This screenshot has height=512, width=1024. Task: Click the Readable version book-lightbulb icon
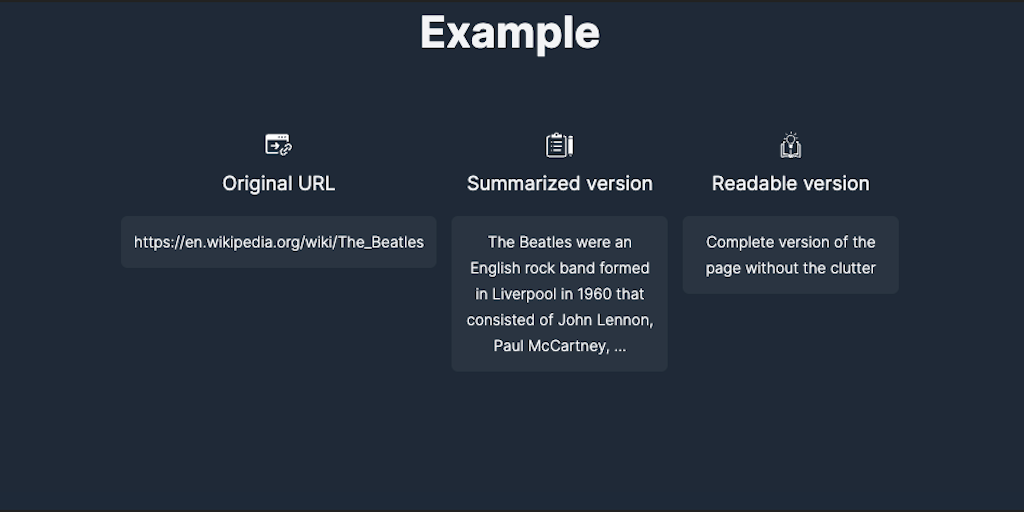click(790, 145)
